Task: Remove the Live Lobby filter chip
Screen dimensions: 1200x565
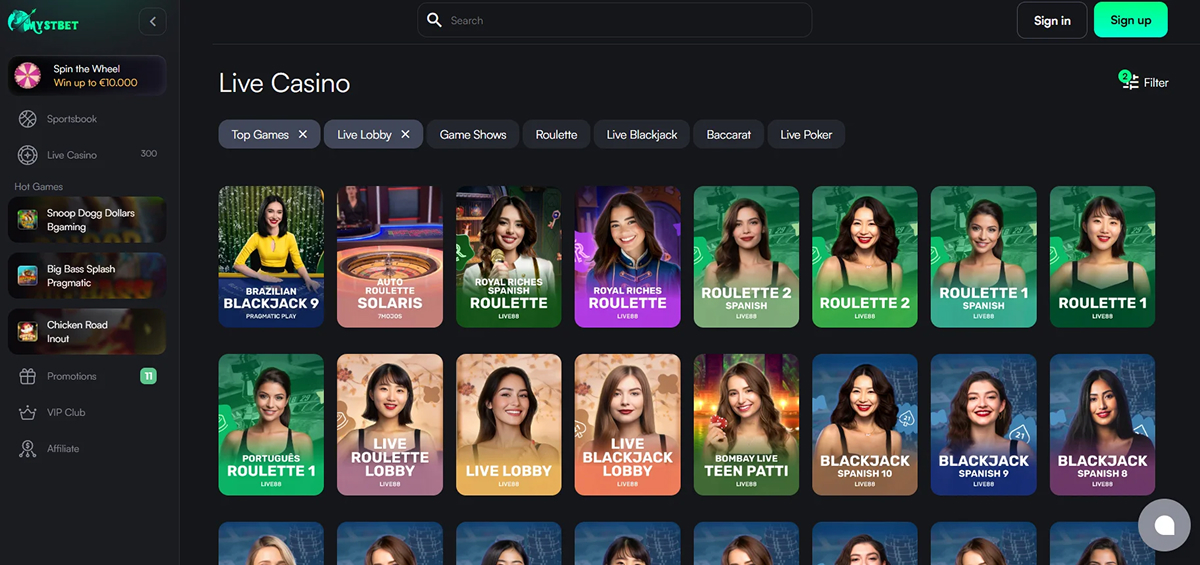Action: [405, 135]
